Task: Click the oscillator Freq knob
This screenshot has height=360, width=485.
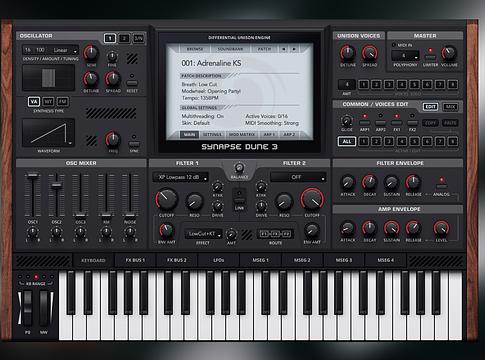Action: [113, 140]
